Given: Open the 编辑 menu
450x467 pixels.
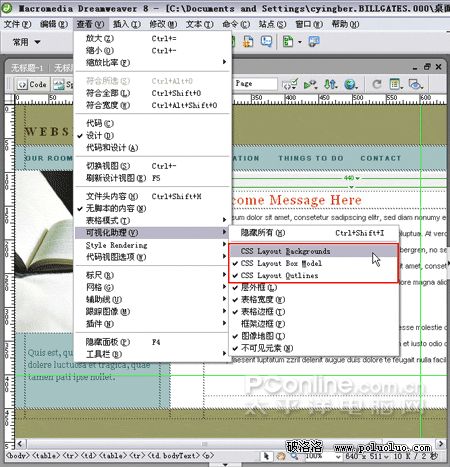Looking at the screenshot, I should tap(53, 24).
